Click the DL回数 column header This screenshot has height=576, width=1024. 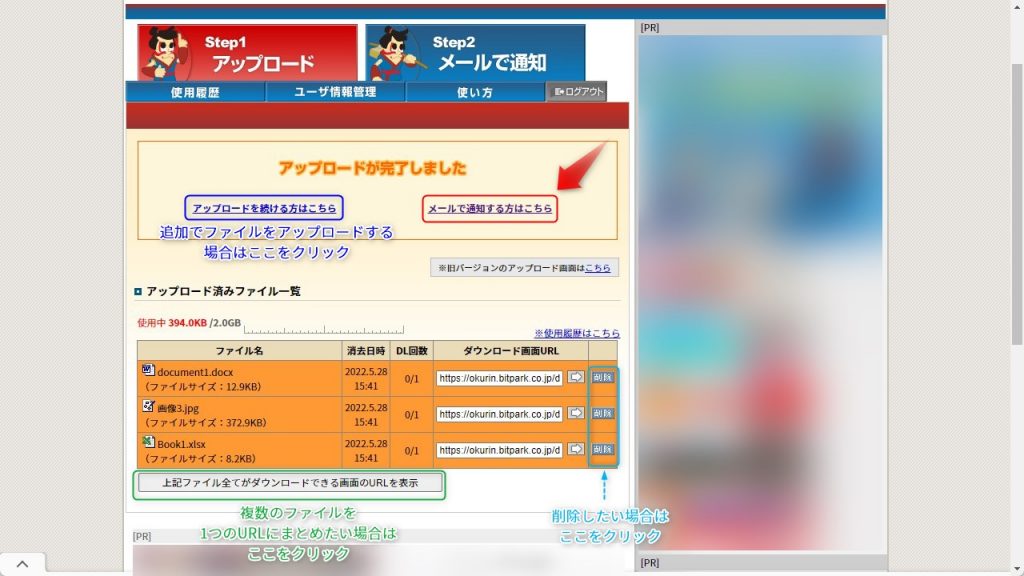(x=411, y=351)
